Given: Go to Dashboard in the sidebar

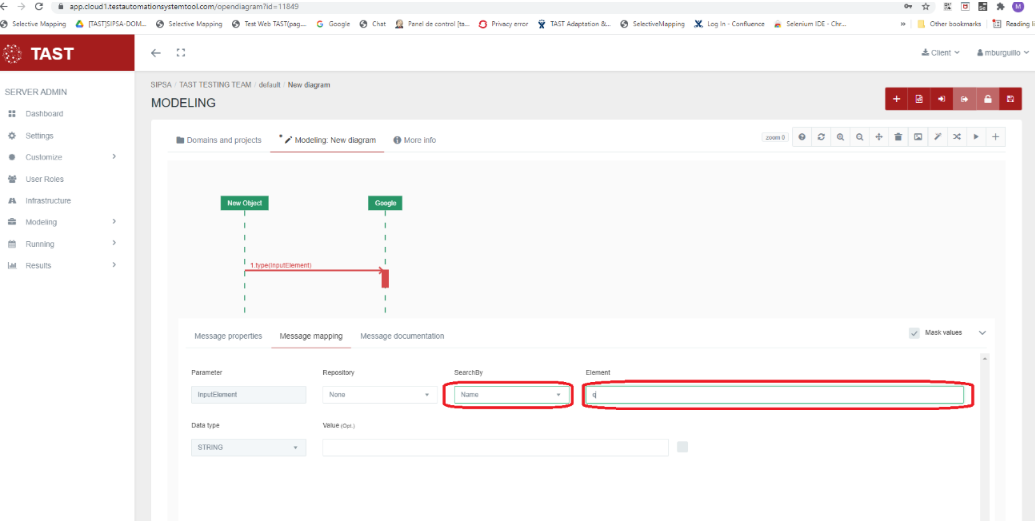Looking at the screenshot, I should click(44, 114).
